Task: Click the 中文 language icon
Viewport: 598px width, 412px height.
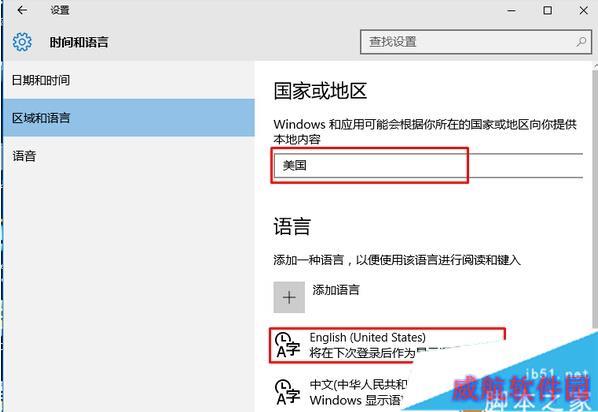Action: (288, 391)
